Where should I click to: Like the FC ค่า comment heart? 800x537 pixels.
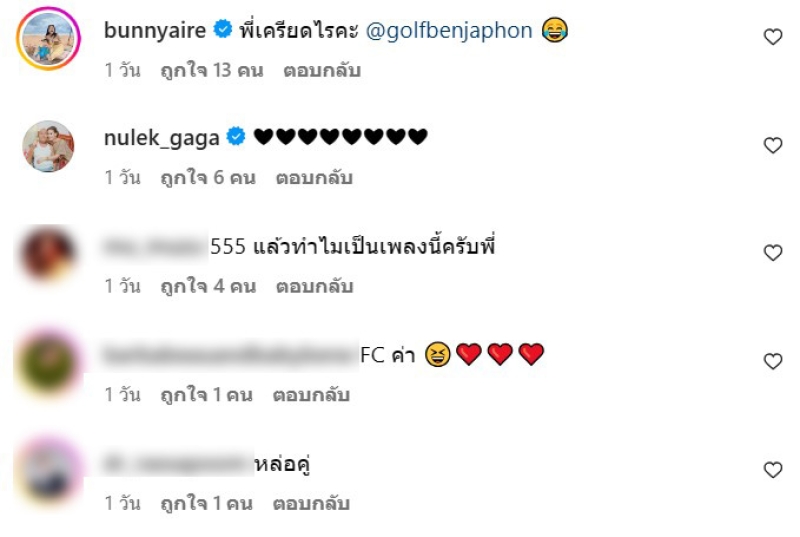772,361
